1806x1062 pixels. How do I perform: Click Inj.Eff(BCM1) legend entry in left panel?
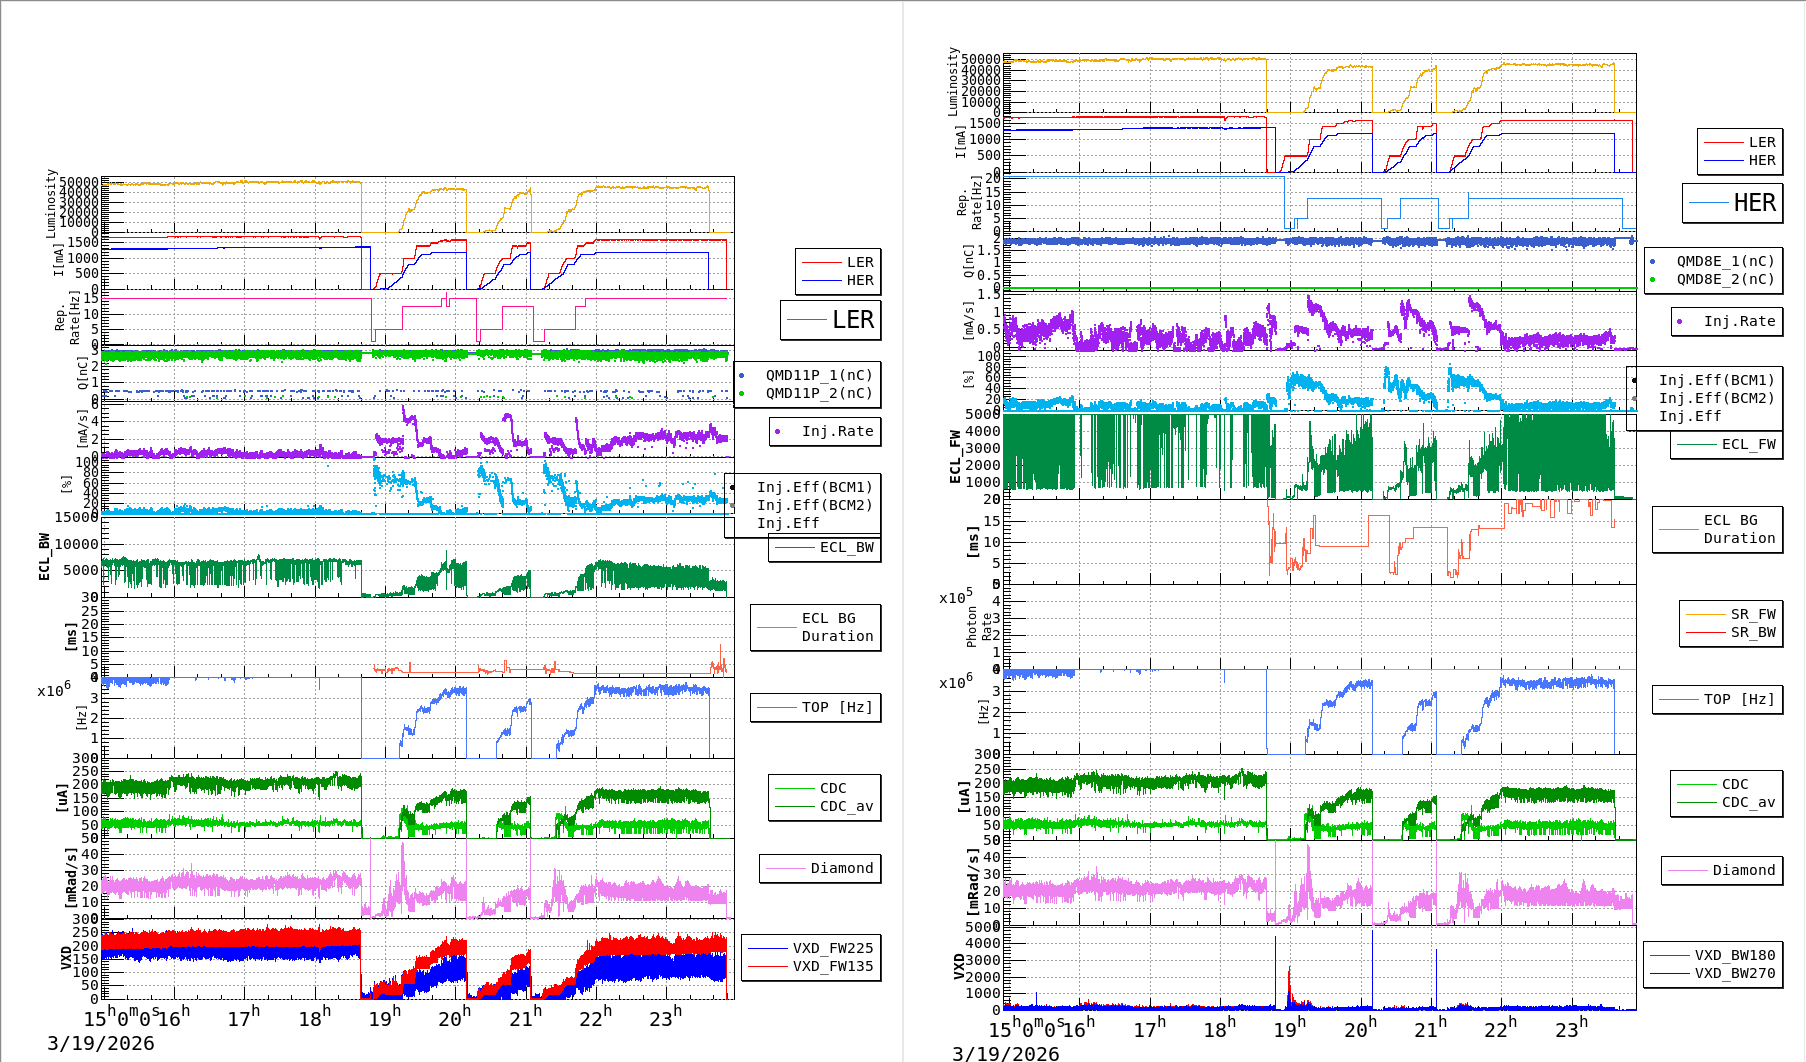[x=813, y=487]
